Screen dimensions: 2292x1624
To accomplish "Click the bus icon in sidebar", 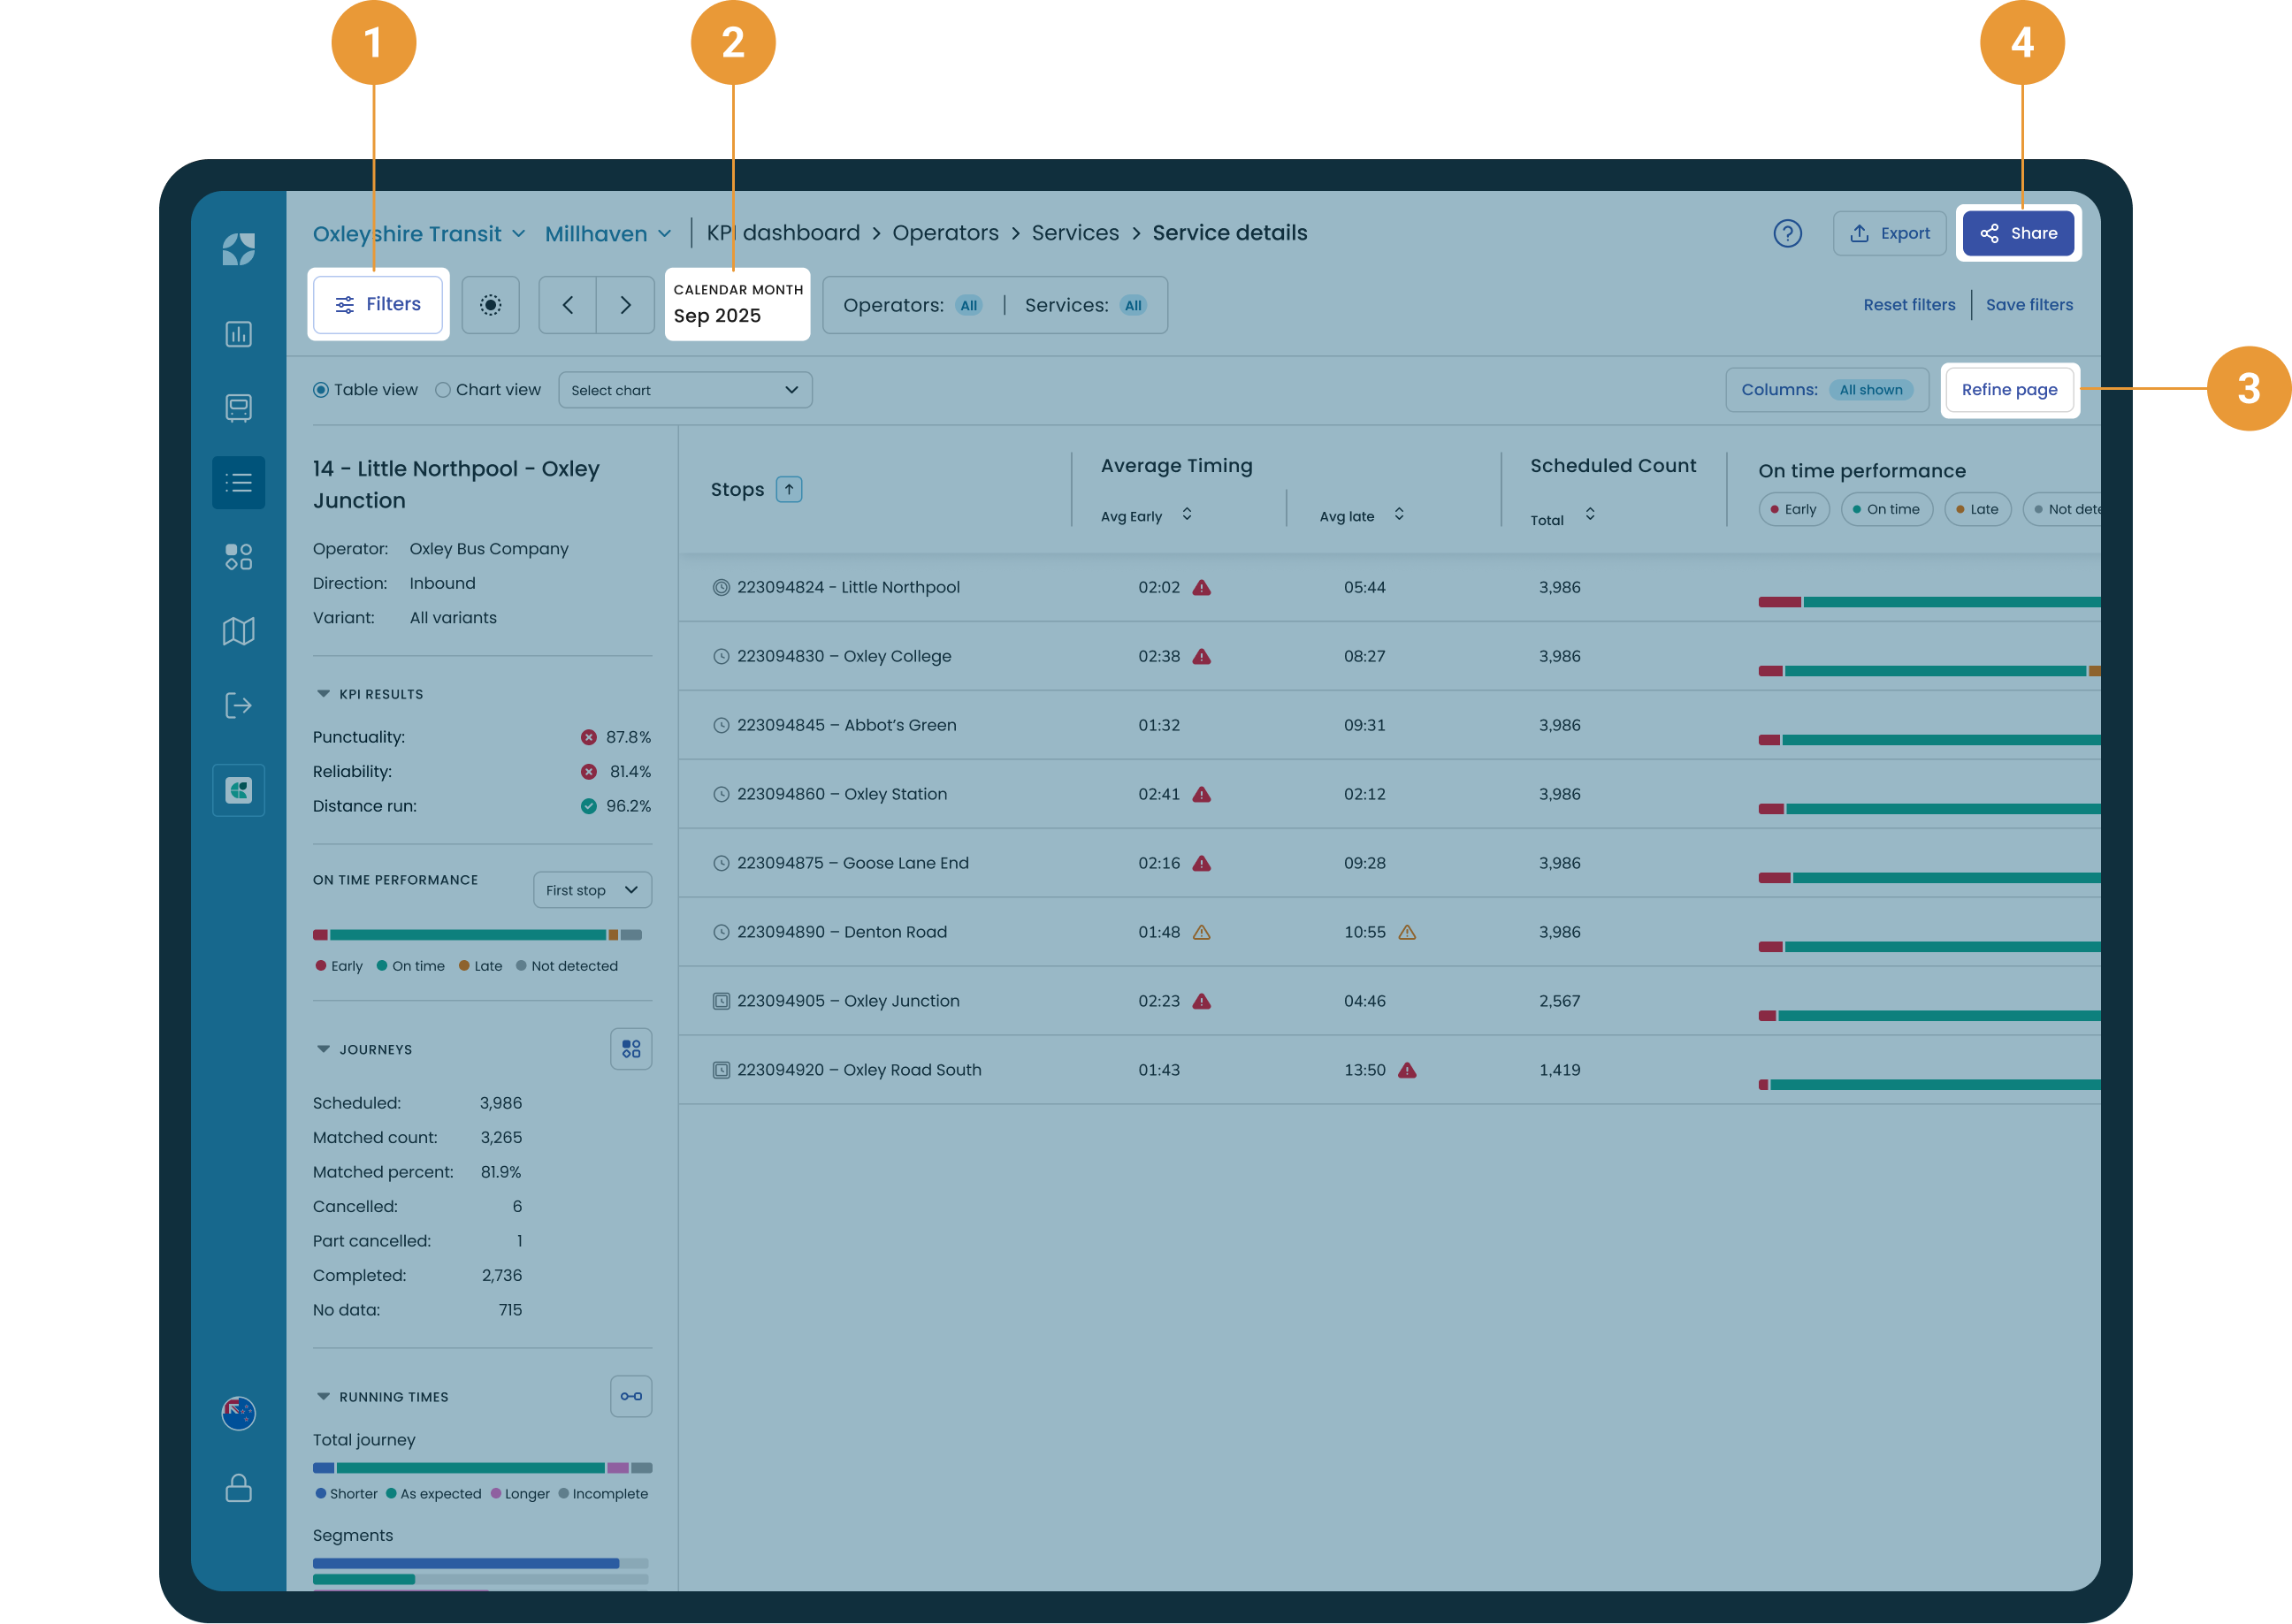I will (x=238, y=408).
